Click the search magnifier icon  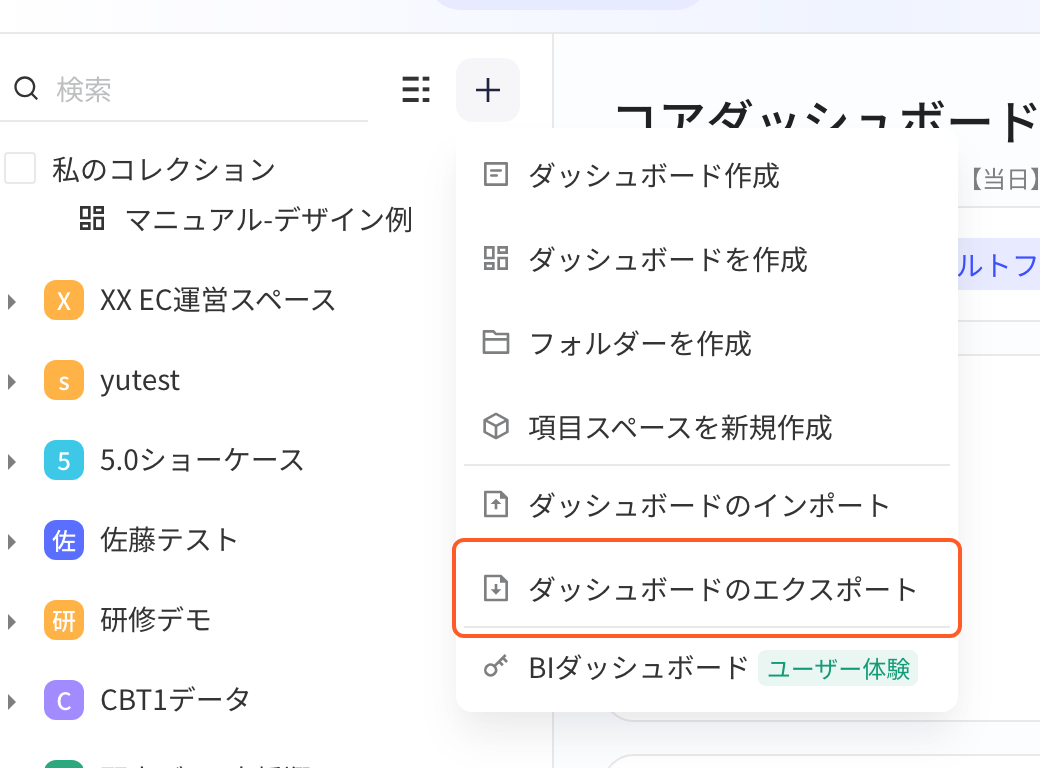coord(26,88)
